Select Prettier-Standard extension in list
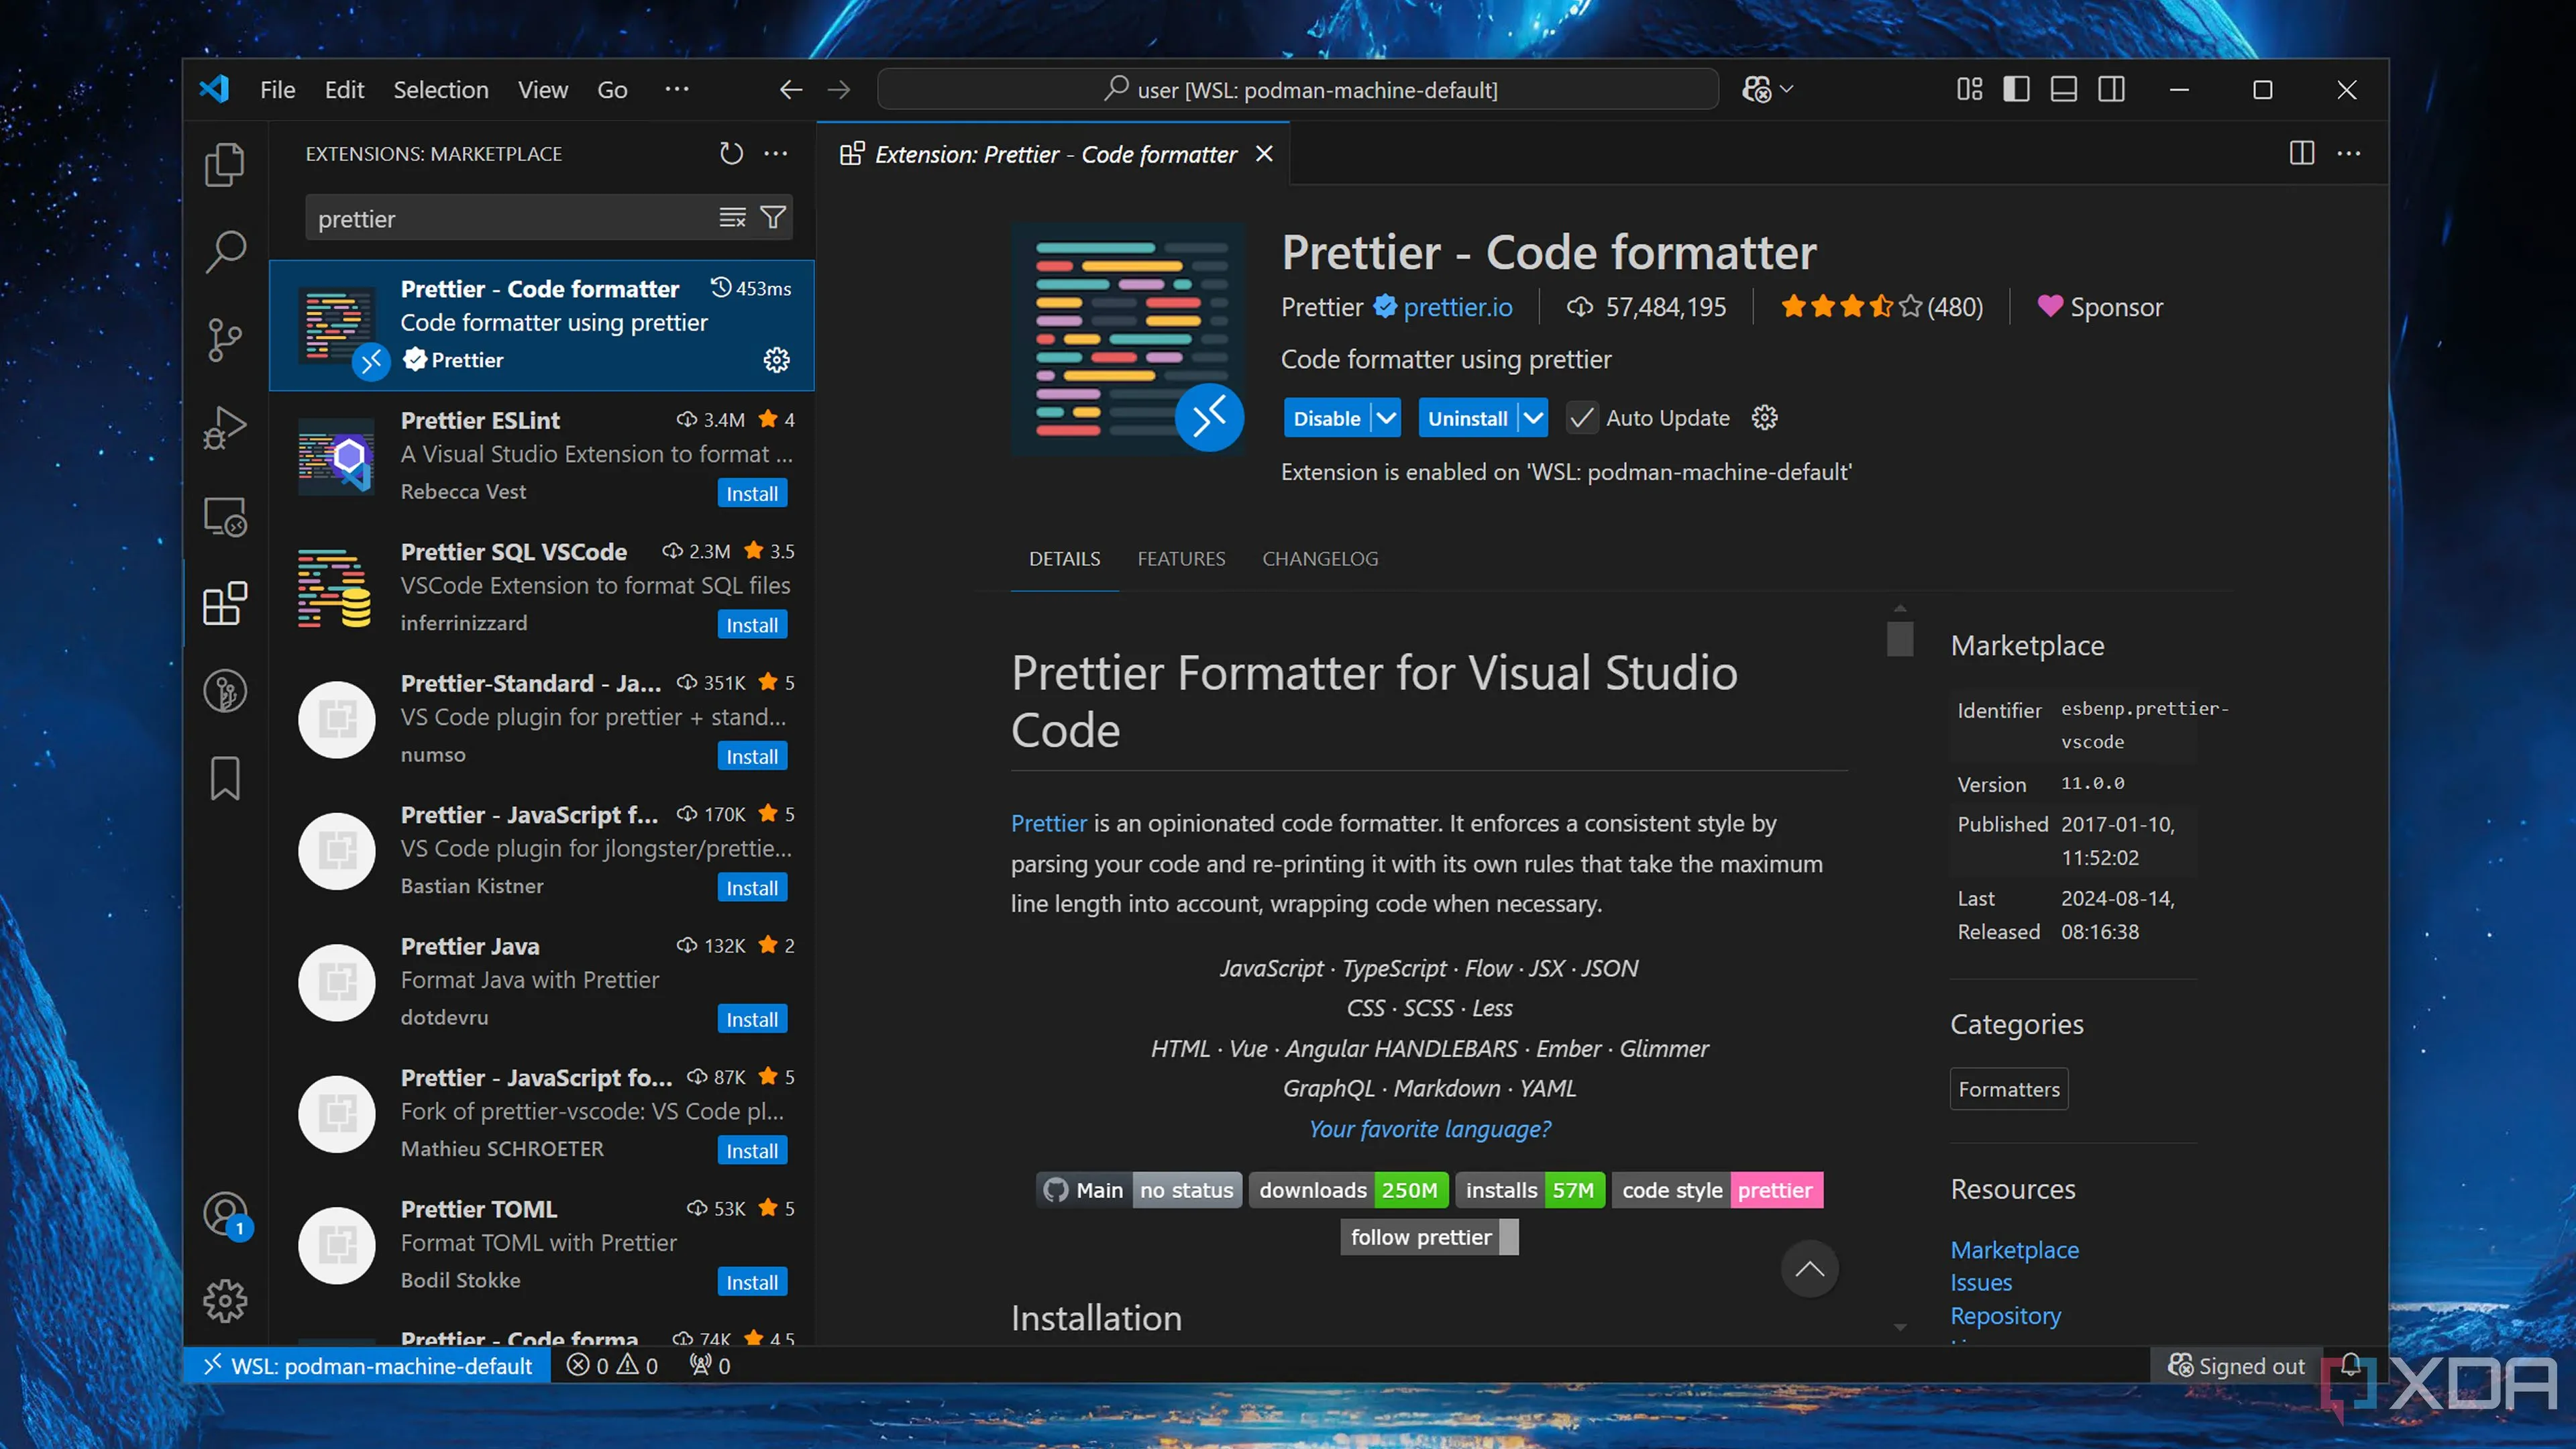This screenshot has width=2576, height=1449. coord(542,718)
